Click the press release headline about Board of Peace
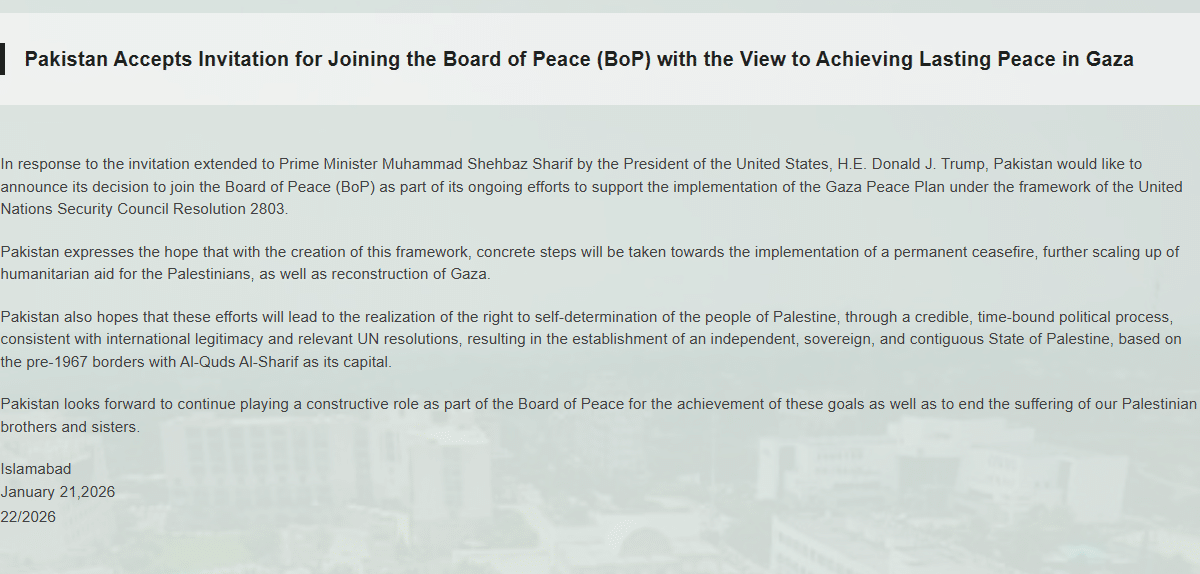Image resolution: width=1200 pixels, height=574 pixels. (579, 59)
